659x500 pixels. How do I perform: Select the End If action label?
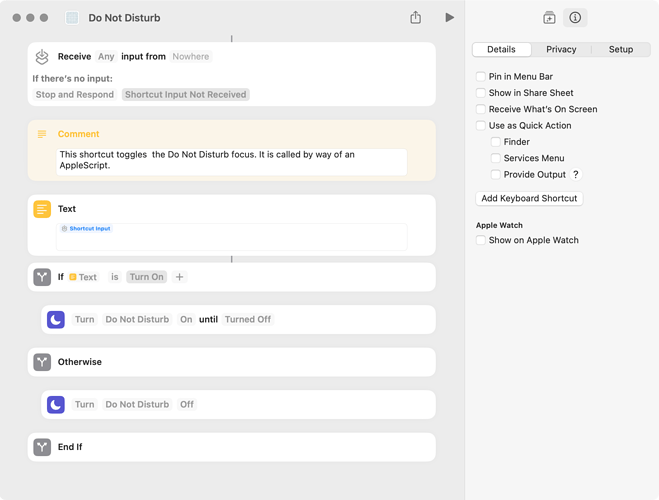(70, 447)
